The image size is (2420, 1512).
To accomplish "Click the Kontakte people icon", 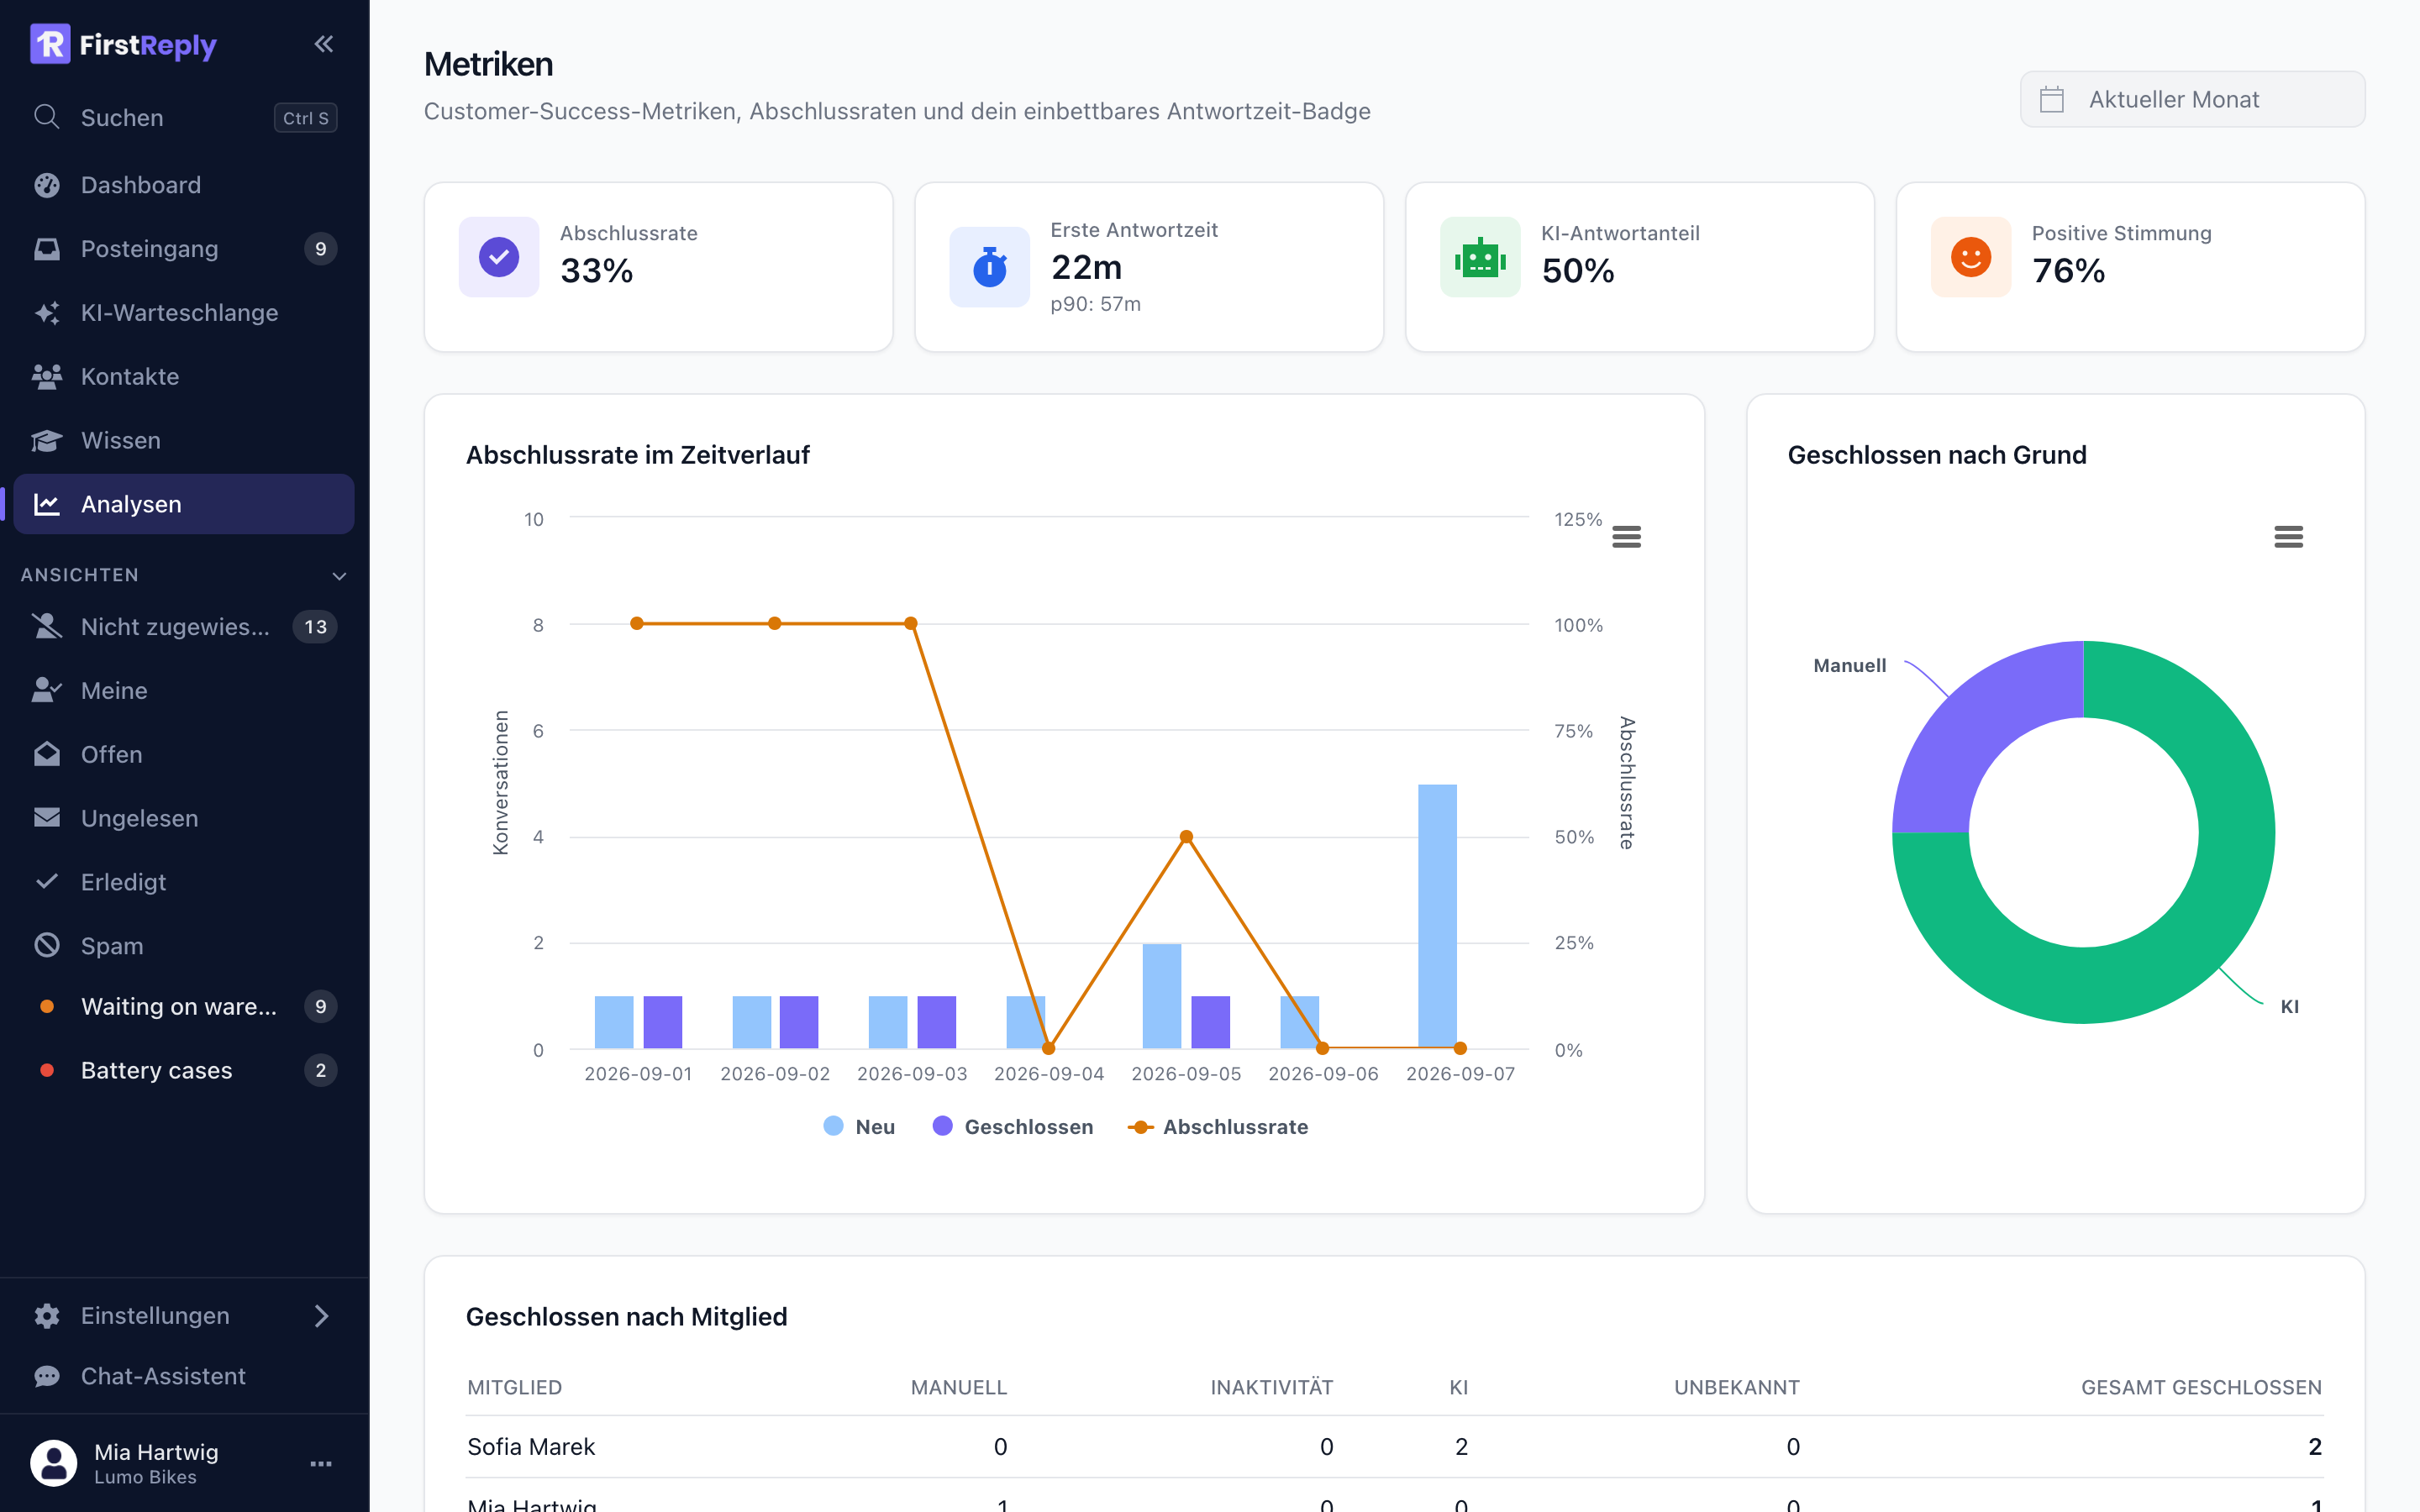I will (x=46, y=377).
